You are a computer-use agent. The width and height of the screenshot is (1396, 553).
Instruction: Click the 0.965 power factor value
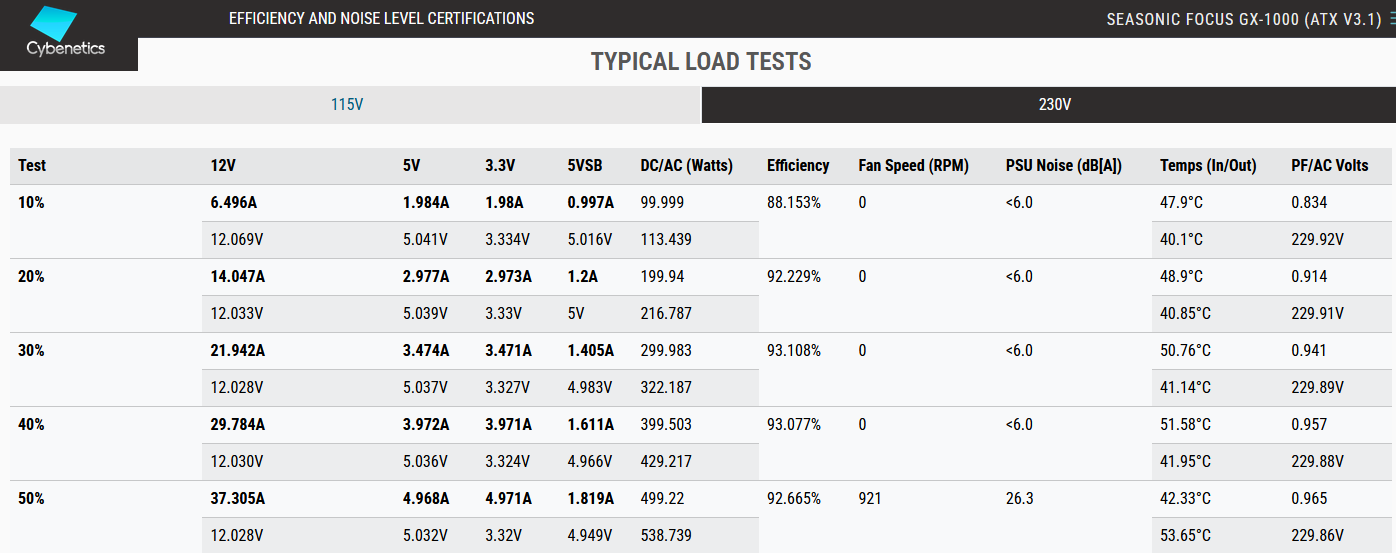[x=1309, y=499]
